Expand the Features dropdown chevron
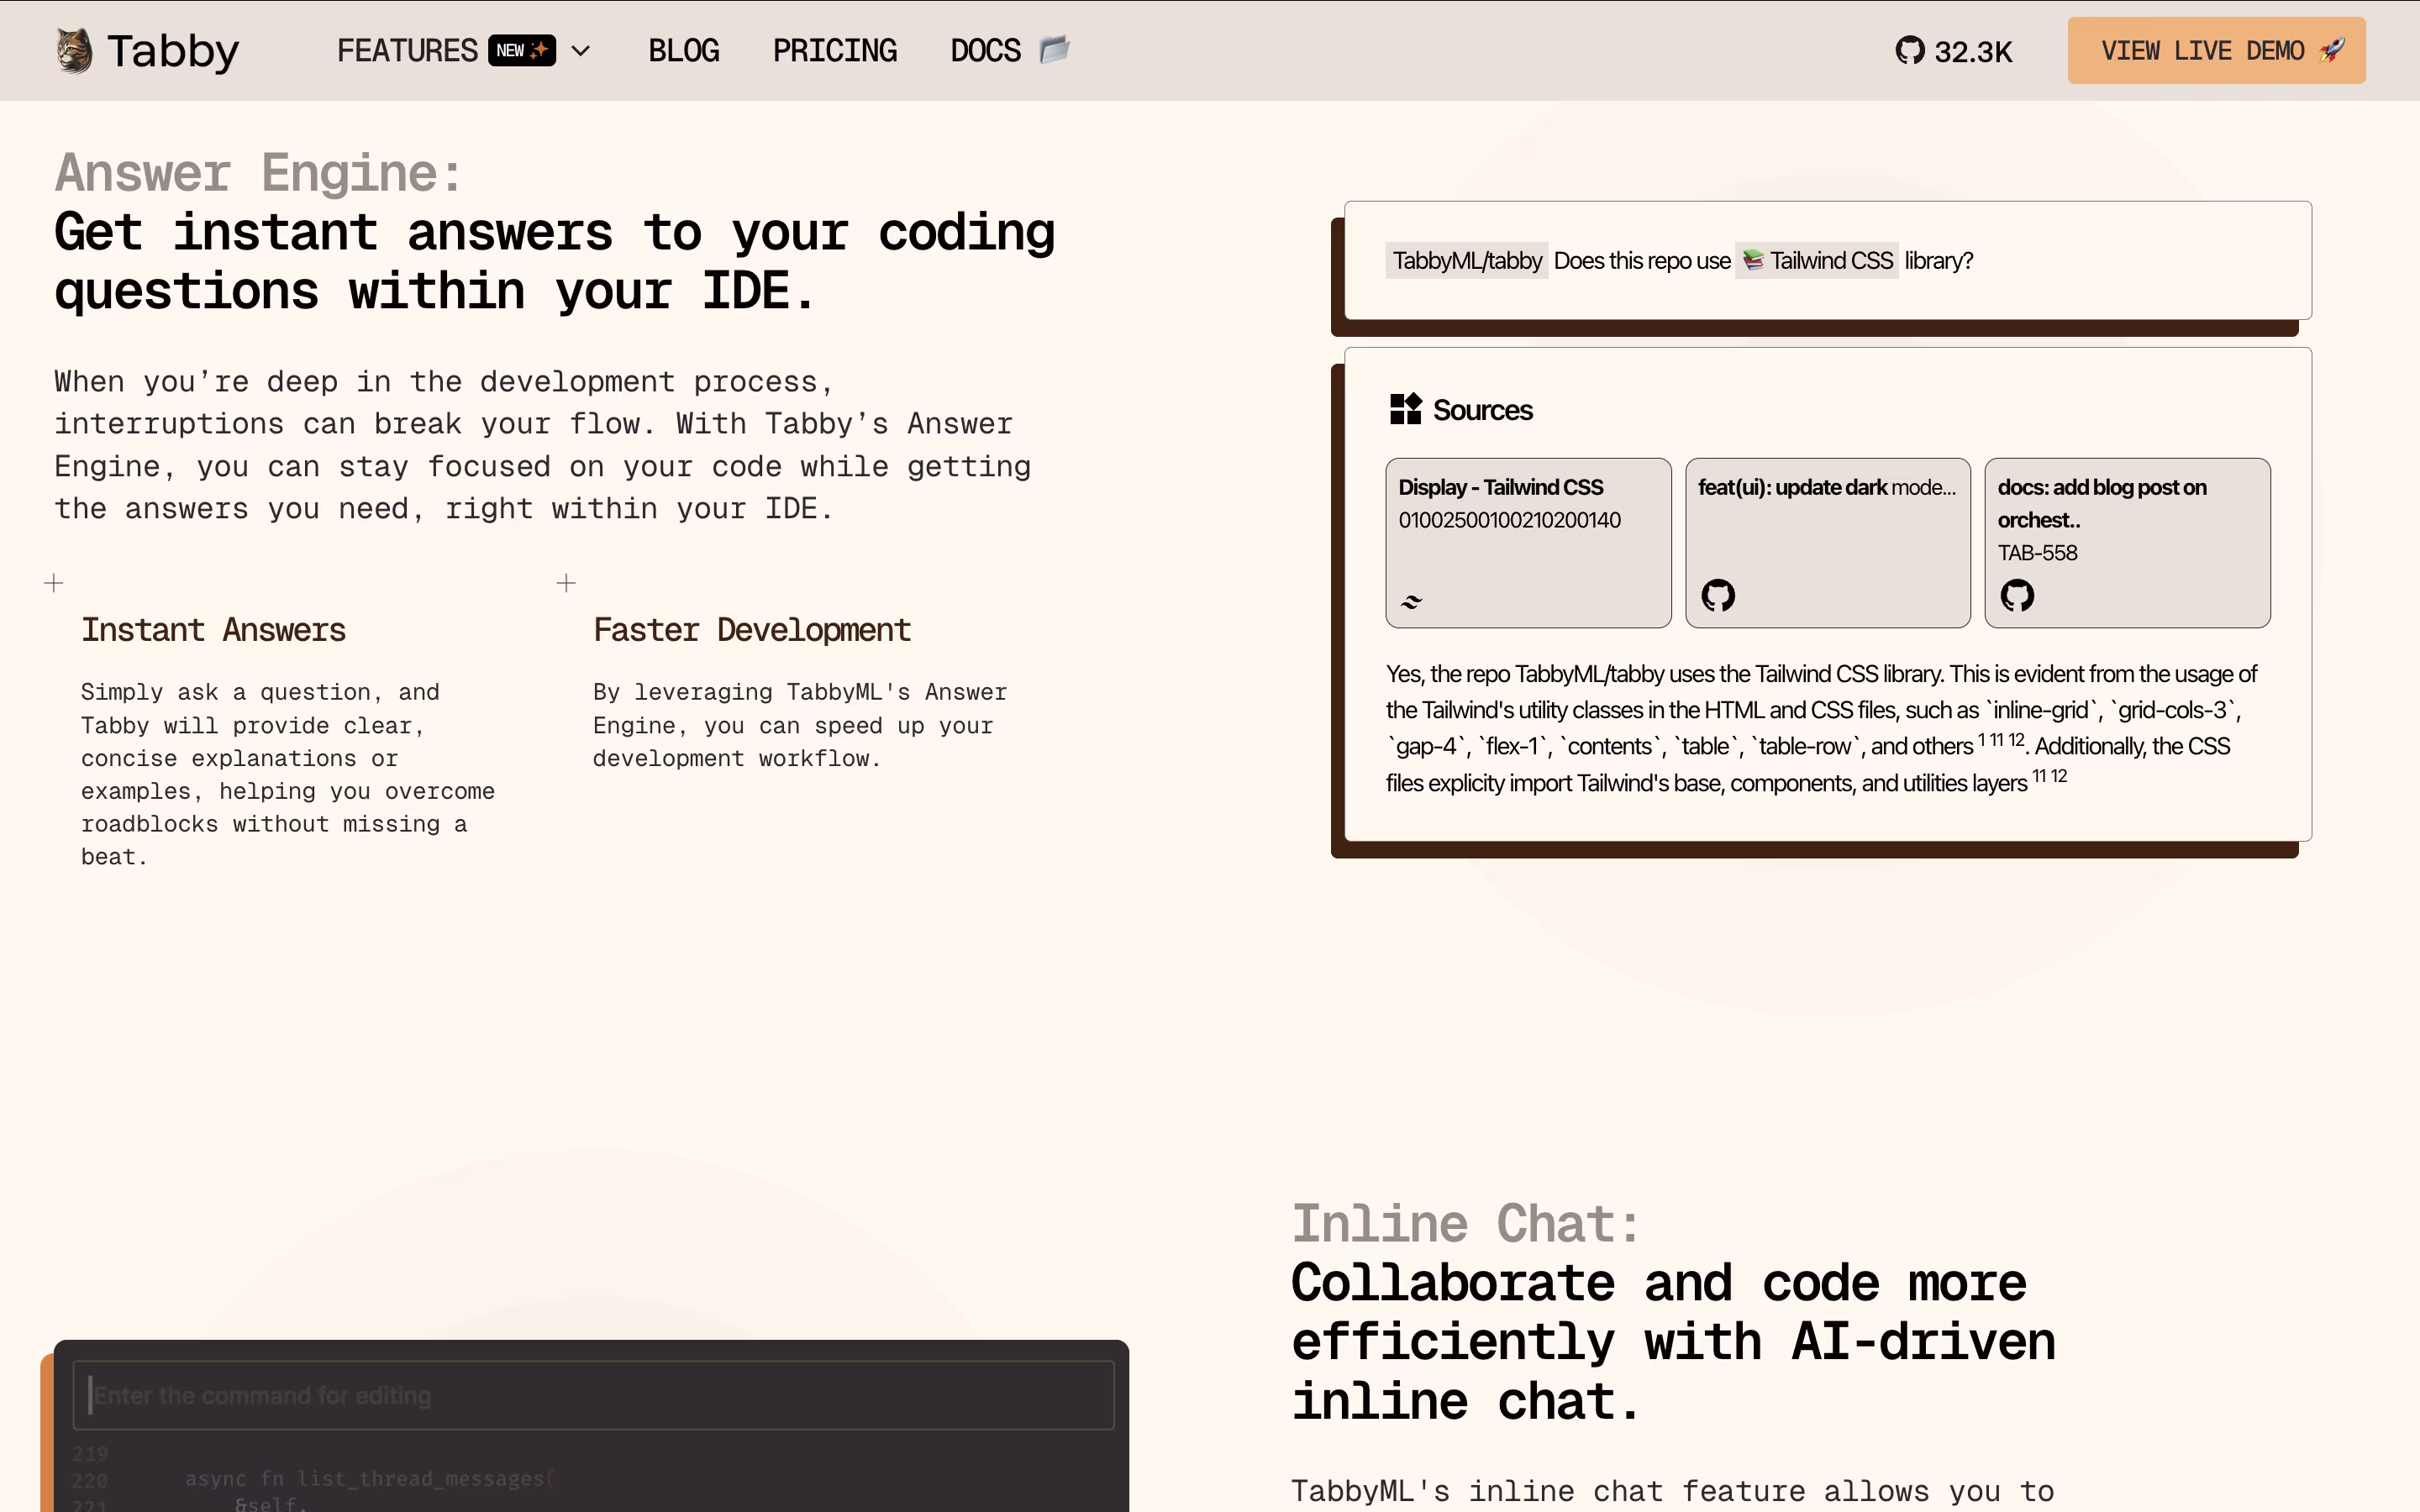 [x=581, y=51]
